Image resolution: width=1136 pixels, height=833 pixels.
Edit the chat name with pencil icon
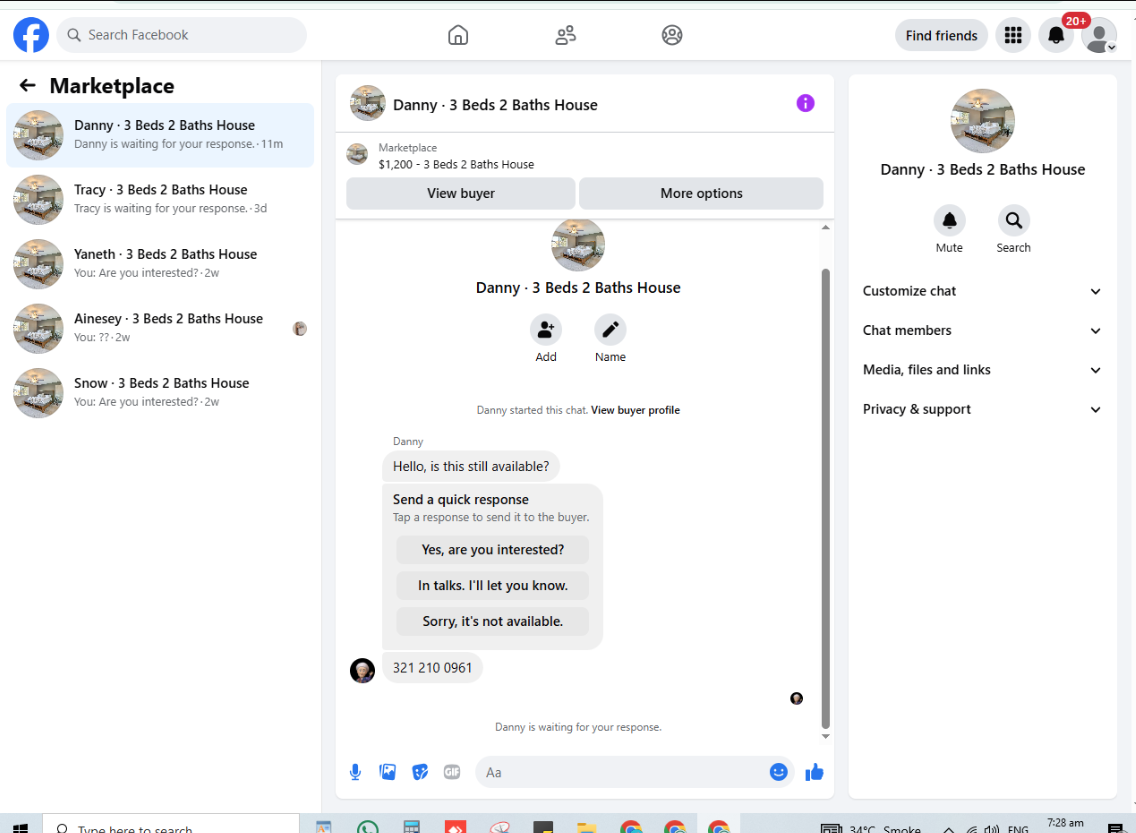click(610, 330)
